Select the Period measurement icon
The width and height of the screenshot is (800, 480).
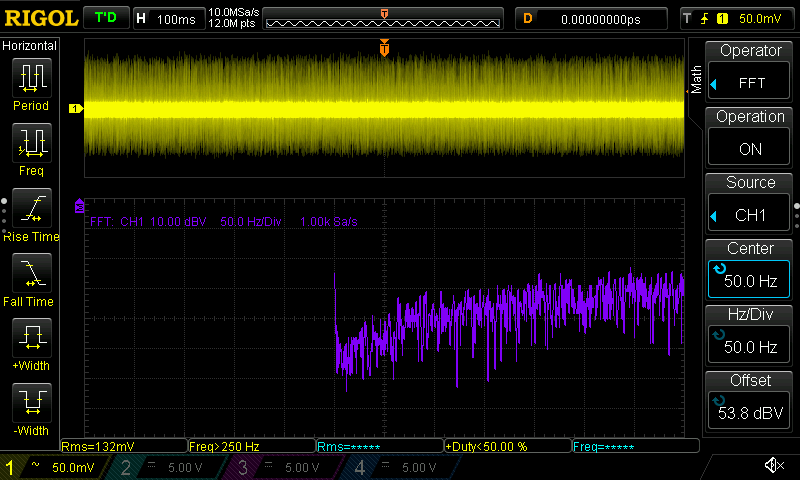tap(31, 78)
